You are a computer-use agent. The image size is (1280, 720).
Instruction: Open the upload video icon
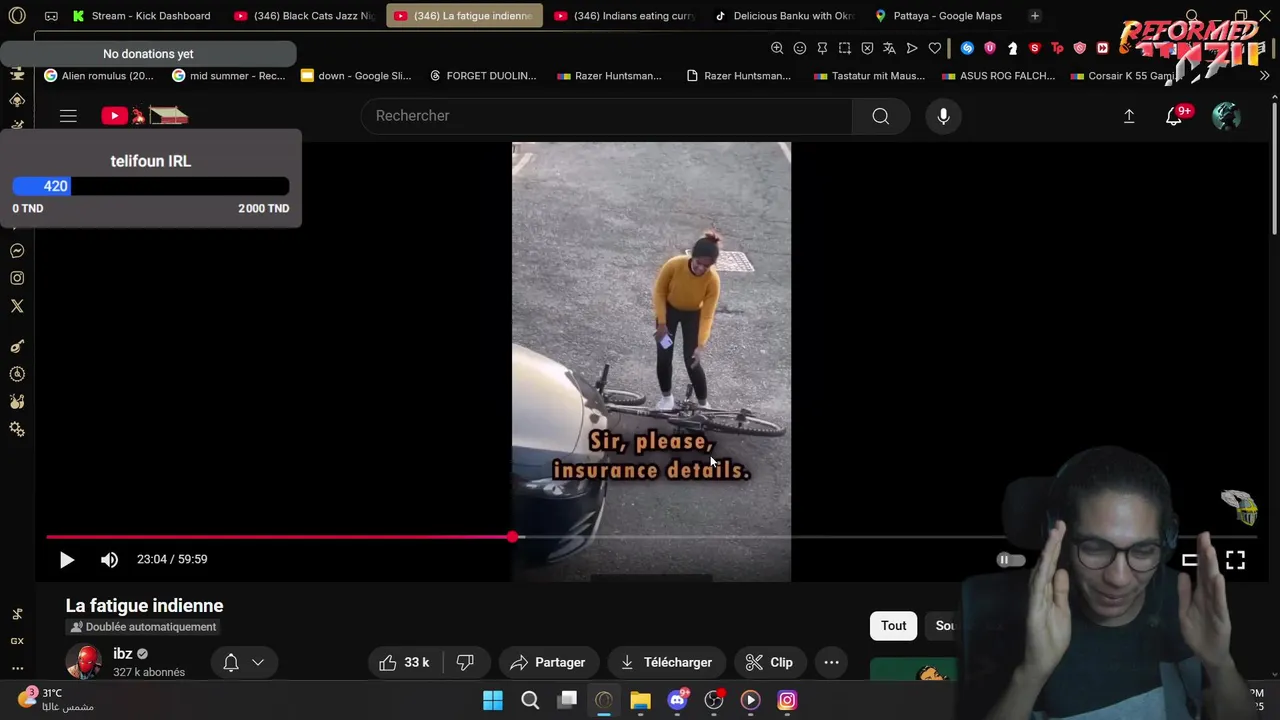point(1129,116)
